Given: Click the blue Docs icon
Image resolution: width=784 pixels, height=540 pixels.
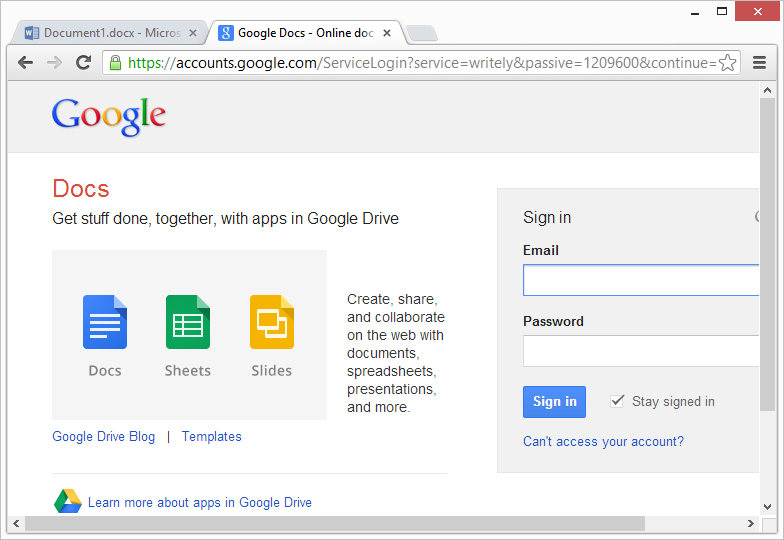Looking at the screenshot, I should (105, 322).
